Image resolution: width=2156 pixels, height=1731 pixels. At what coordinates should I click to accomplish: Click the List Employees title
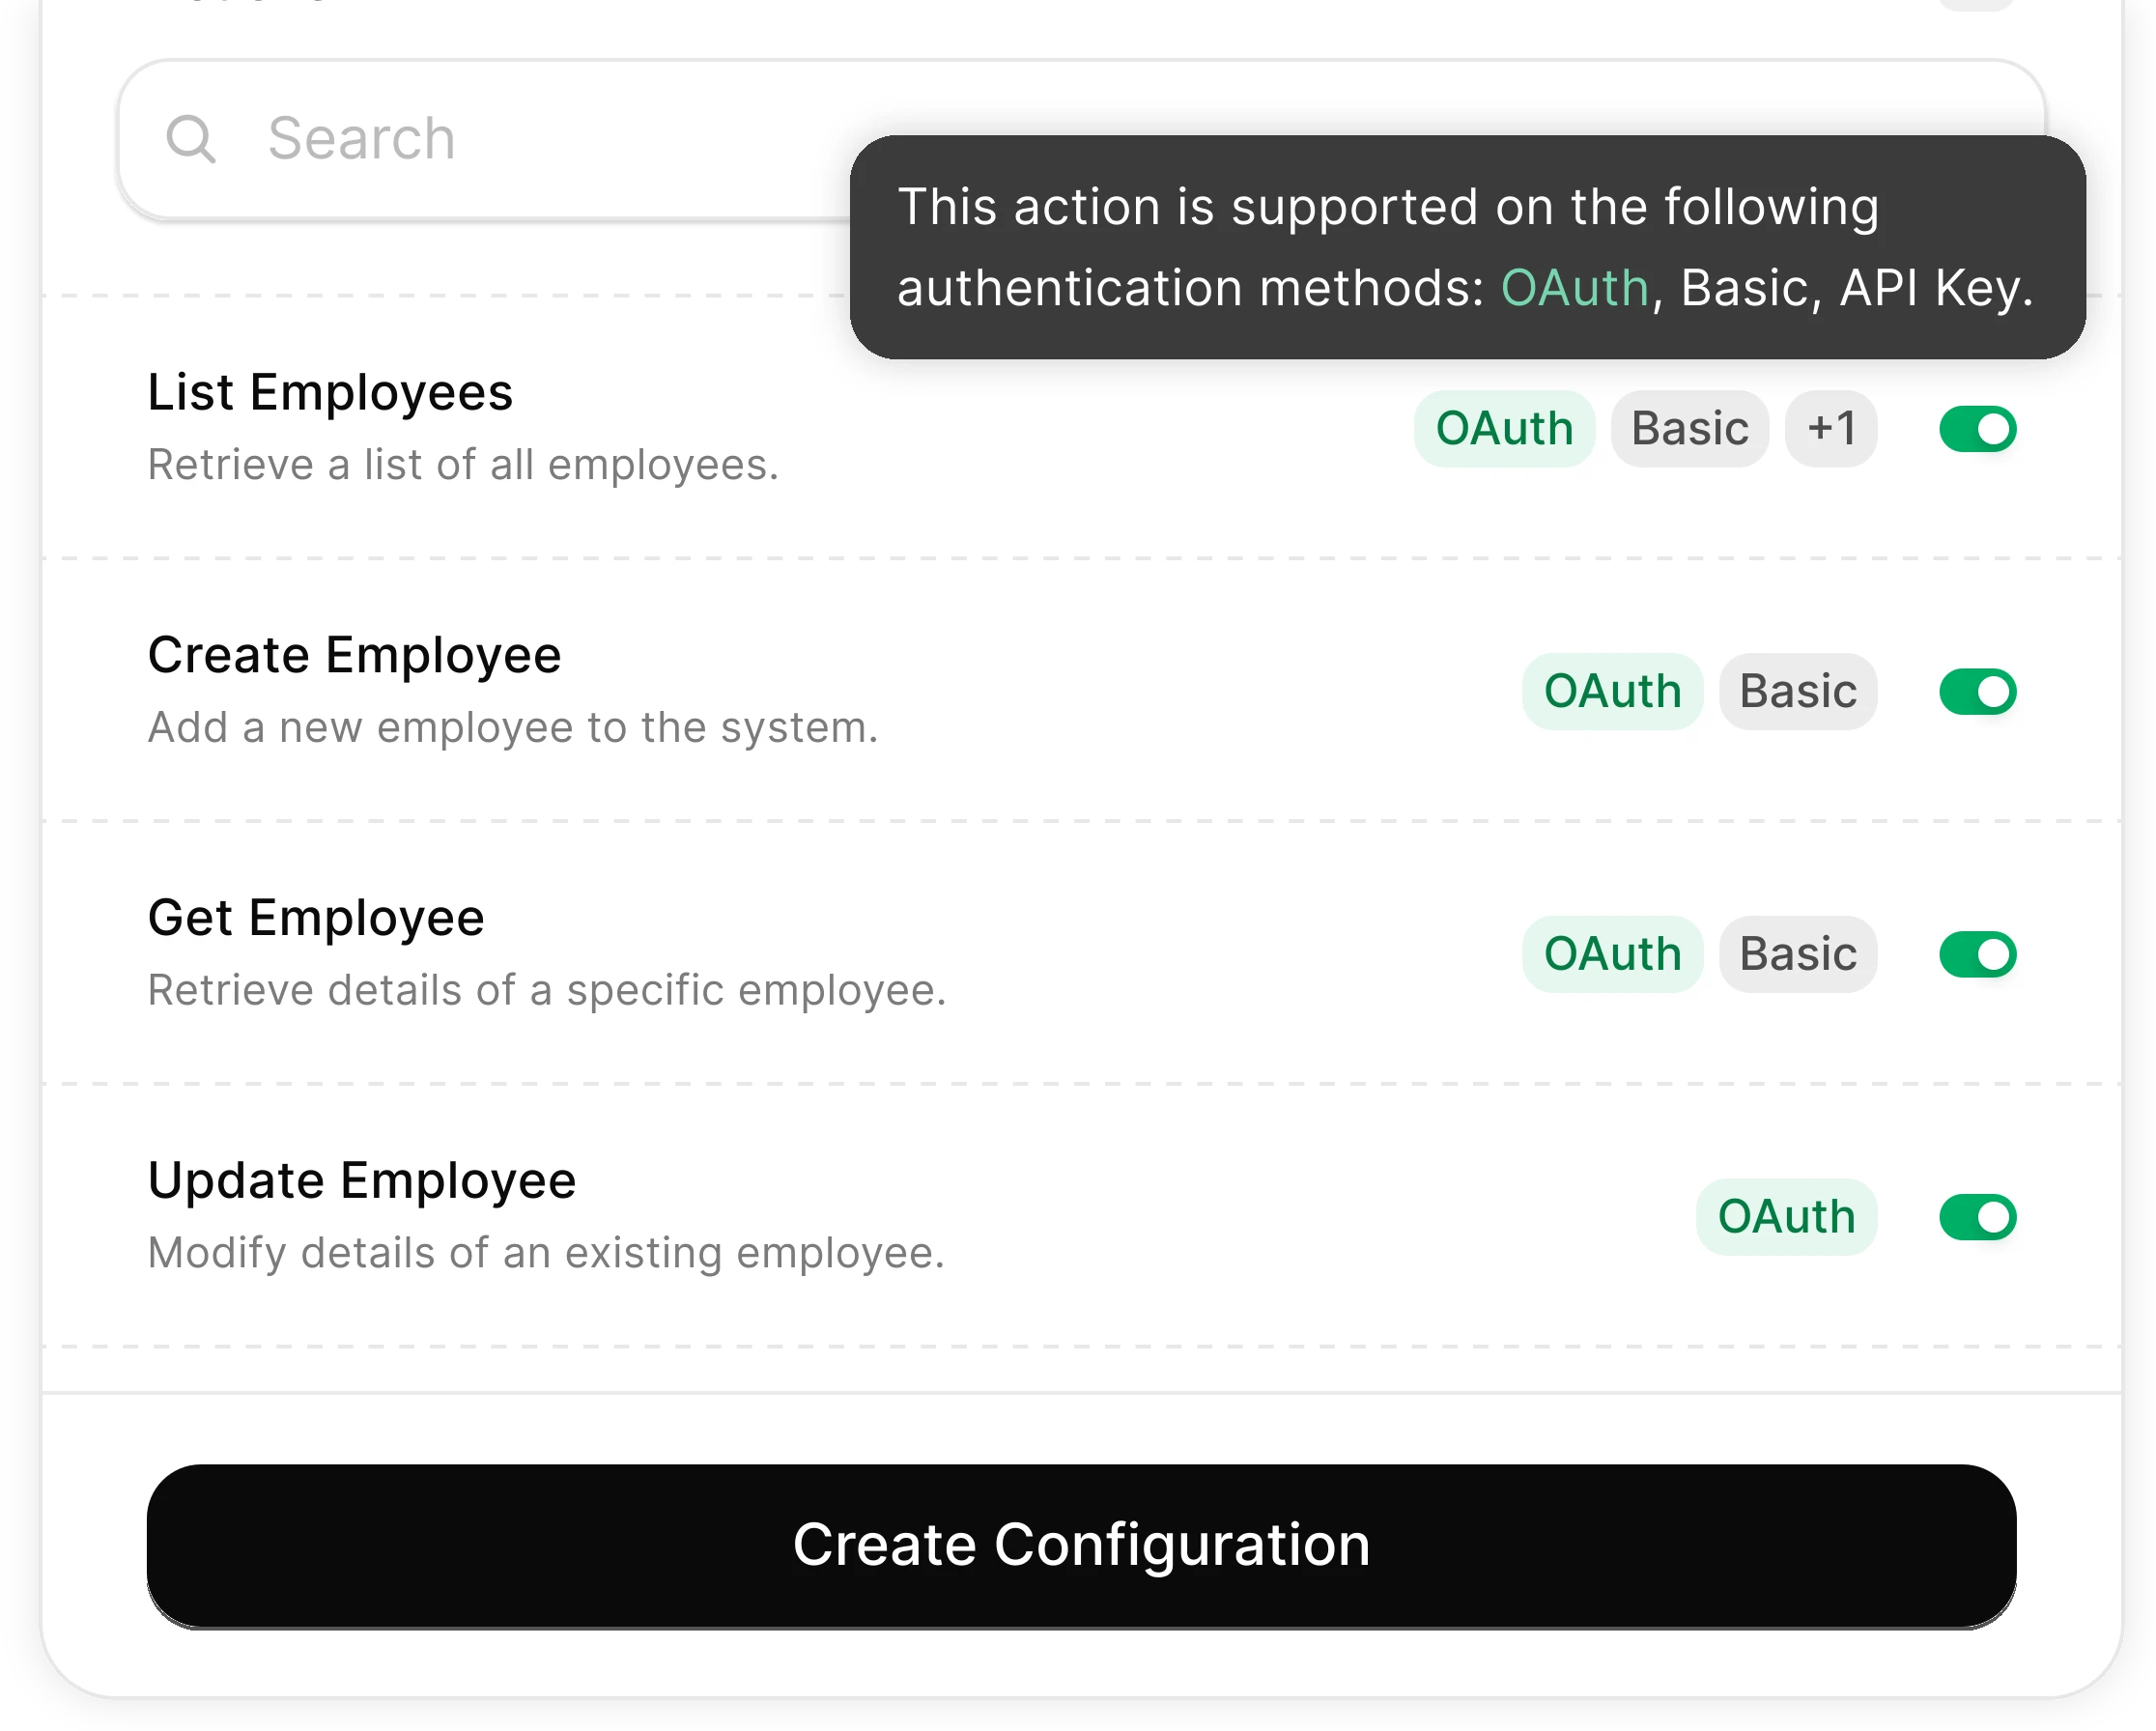click(330, 392)
